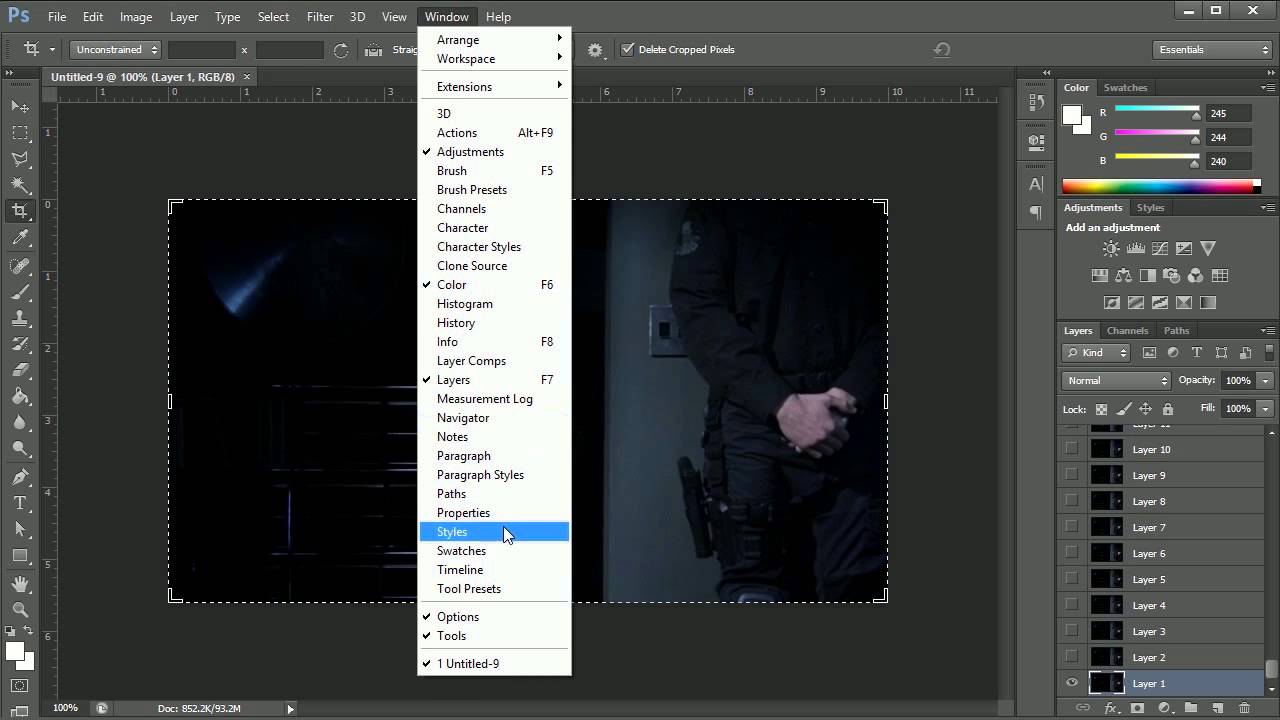This screenshot has width=1280, height=720.
Task: Hide Layer 1 using eye icon
Action: click(1072, 683)
